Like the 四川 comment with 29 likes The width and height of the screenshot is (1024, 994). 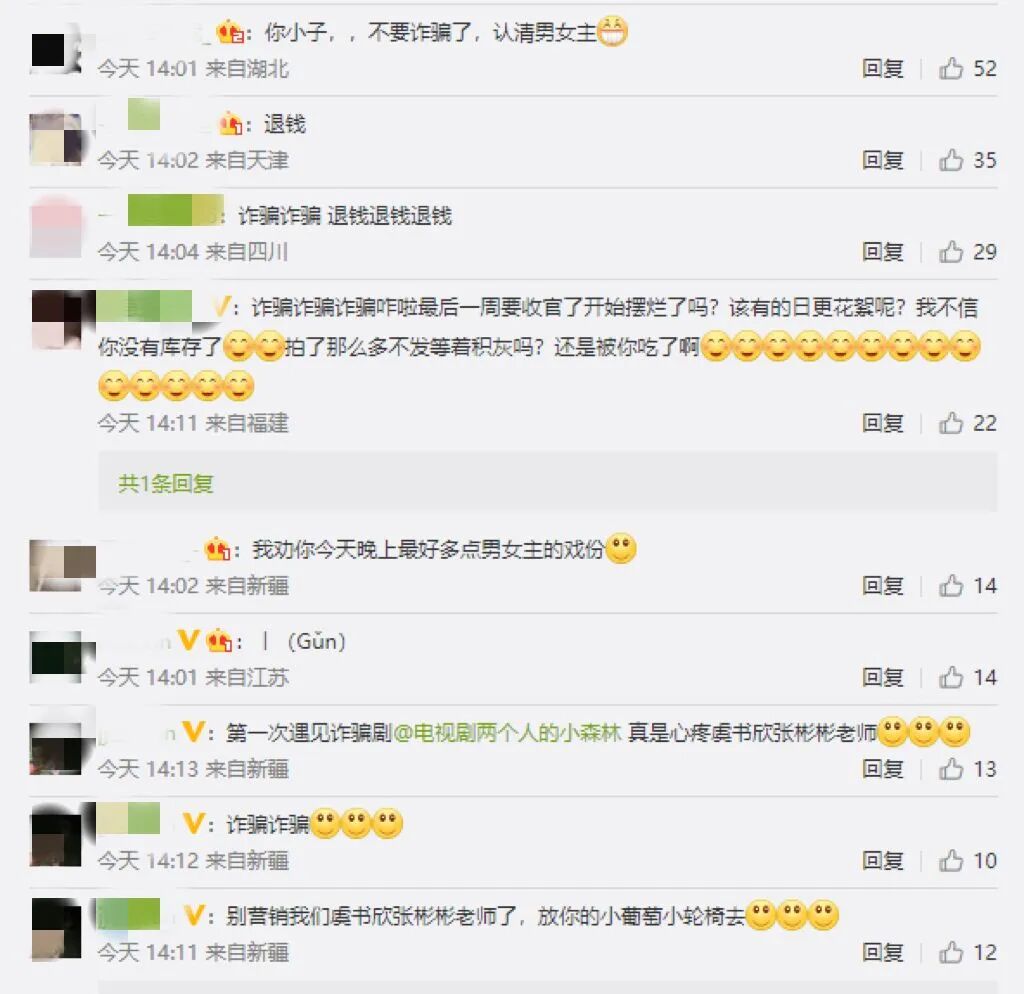pos(967,251)
